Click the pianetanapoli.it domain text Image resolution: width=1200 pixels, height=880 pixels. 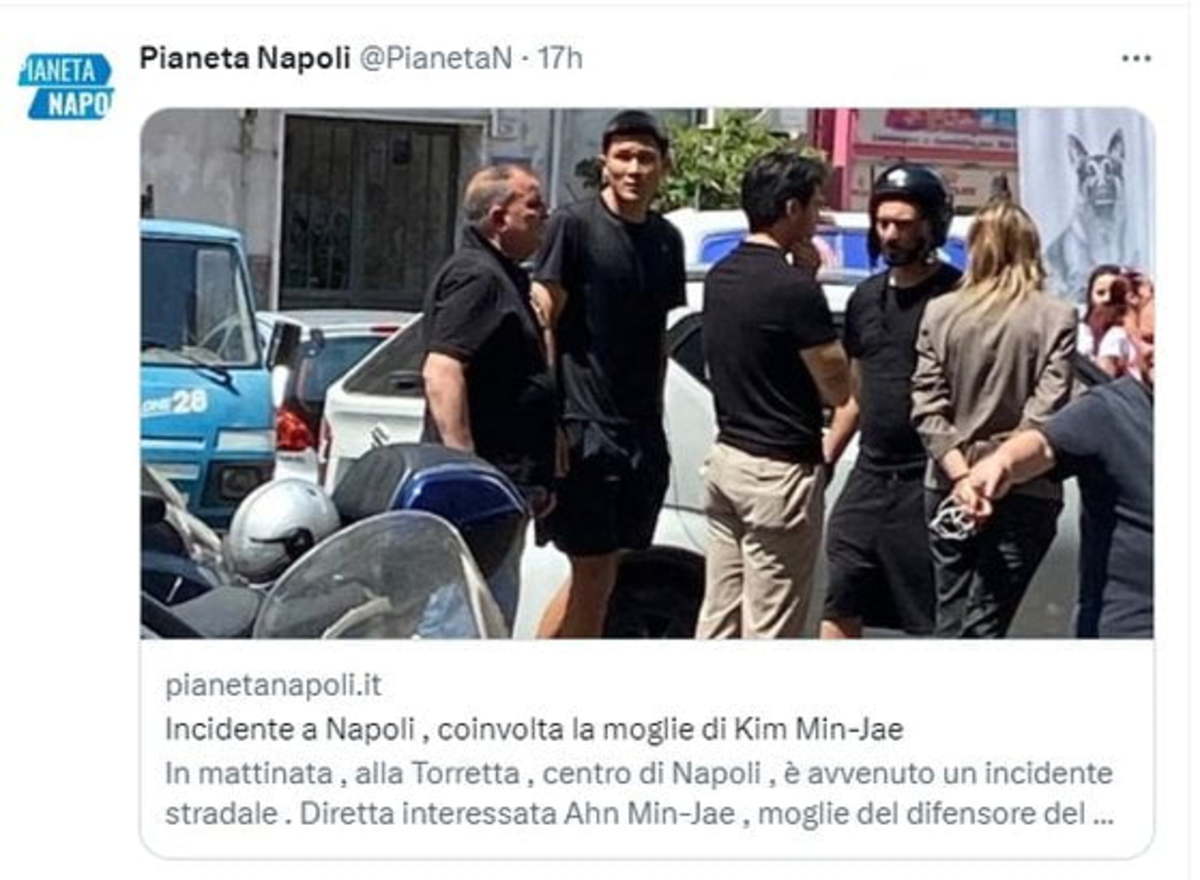273,686
